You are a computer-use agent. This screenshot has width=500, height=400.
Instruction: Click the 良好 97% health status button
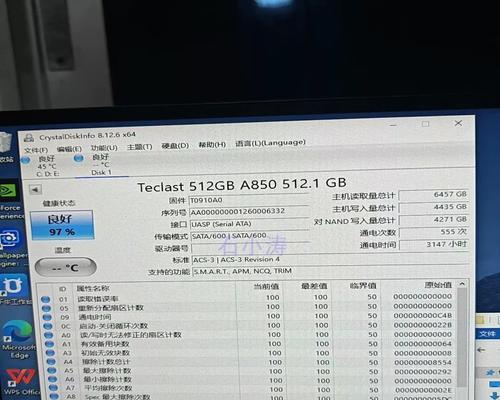click(x=62, y=225)
